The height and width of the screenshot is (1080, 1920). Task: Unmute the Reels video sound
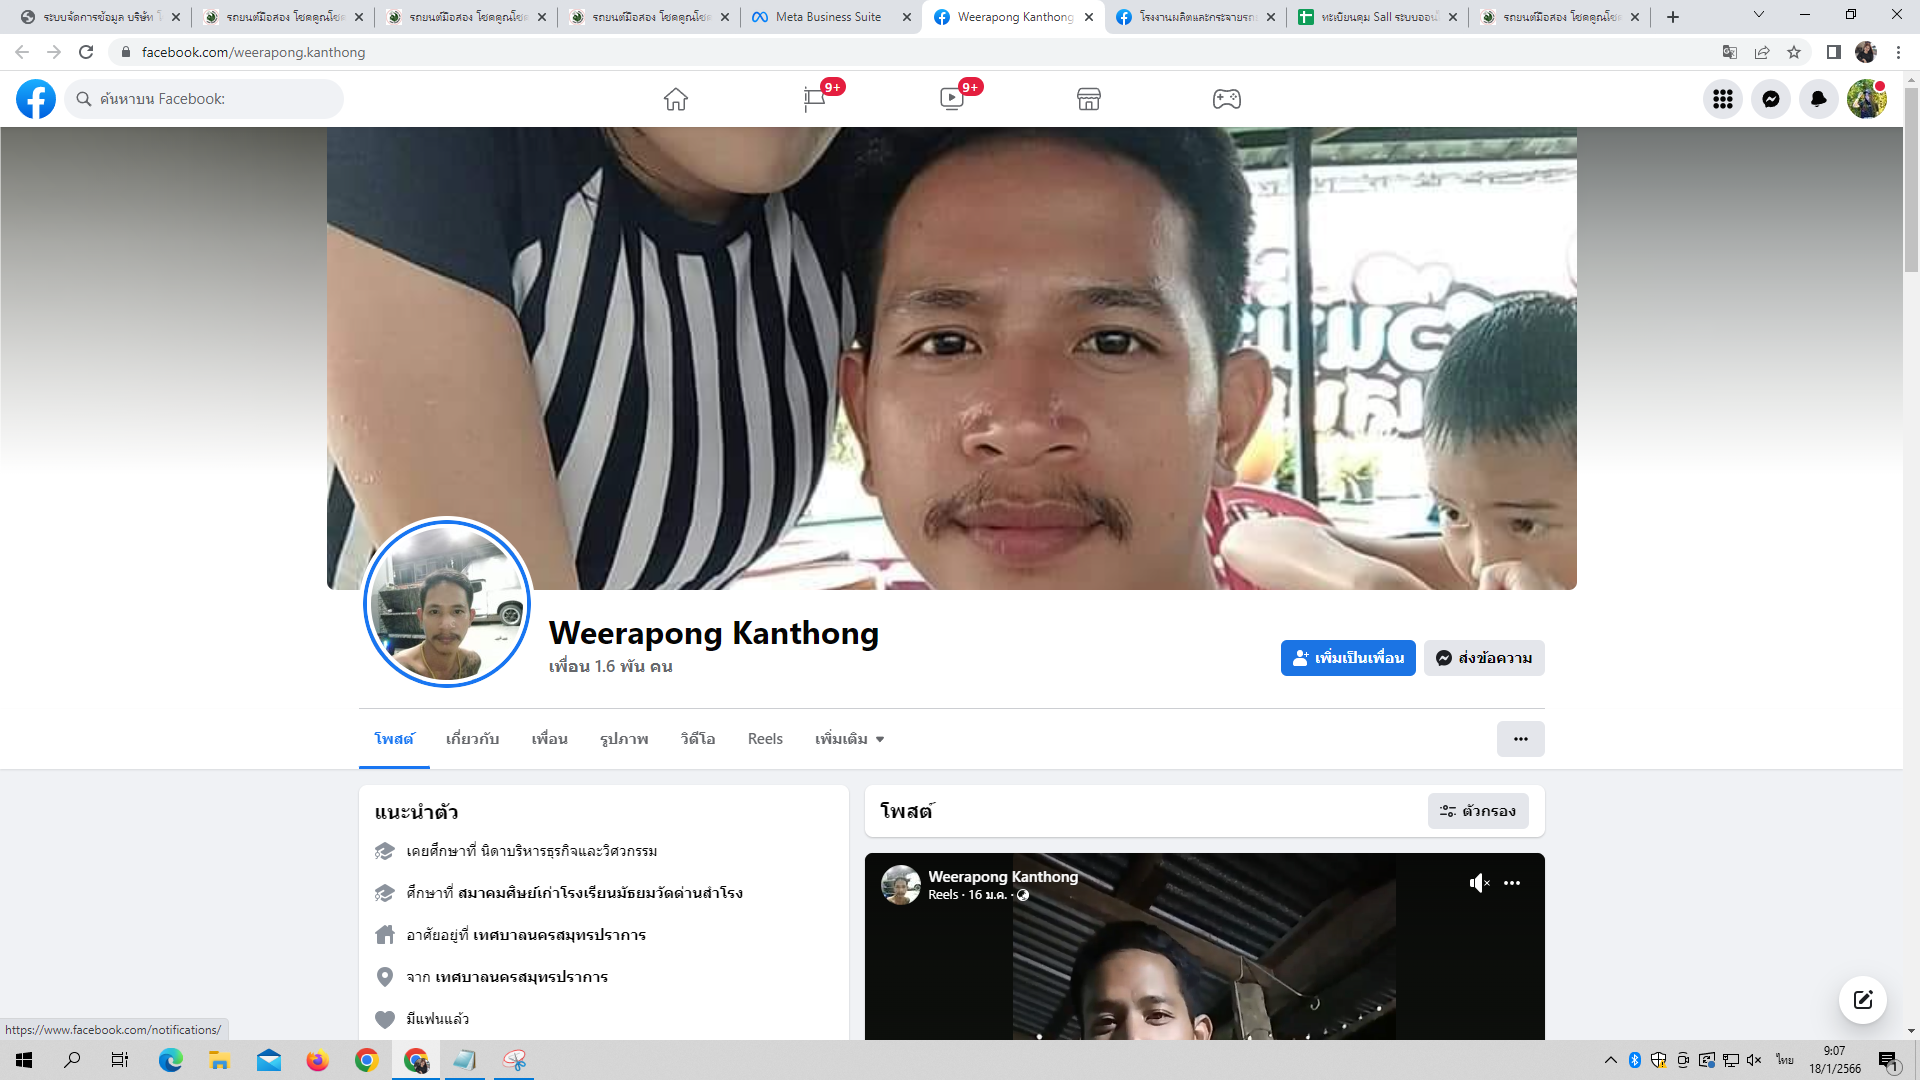(x=1479, y=883)
